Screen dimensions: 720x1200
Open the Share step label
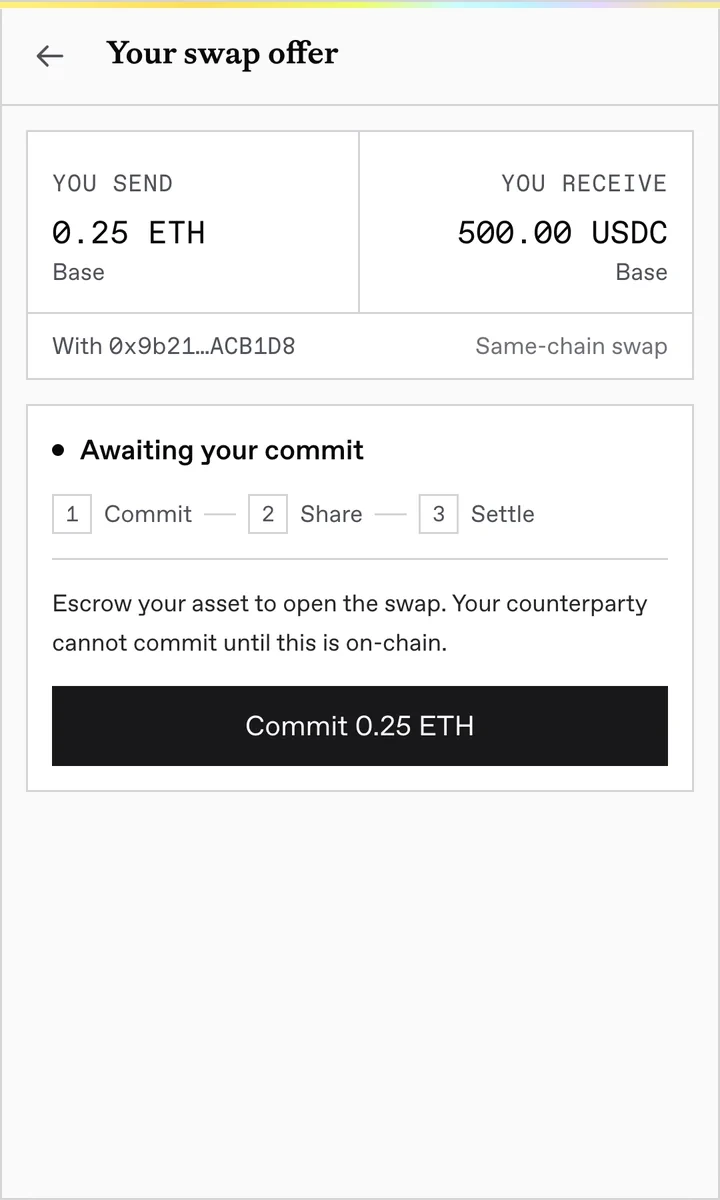click(331, 514)
